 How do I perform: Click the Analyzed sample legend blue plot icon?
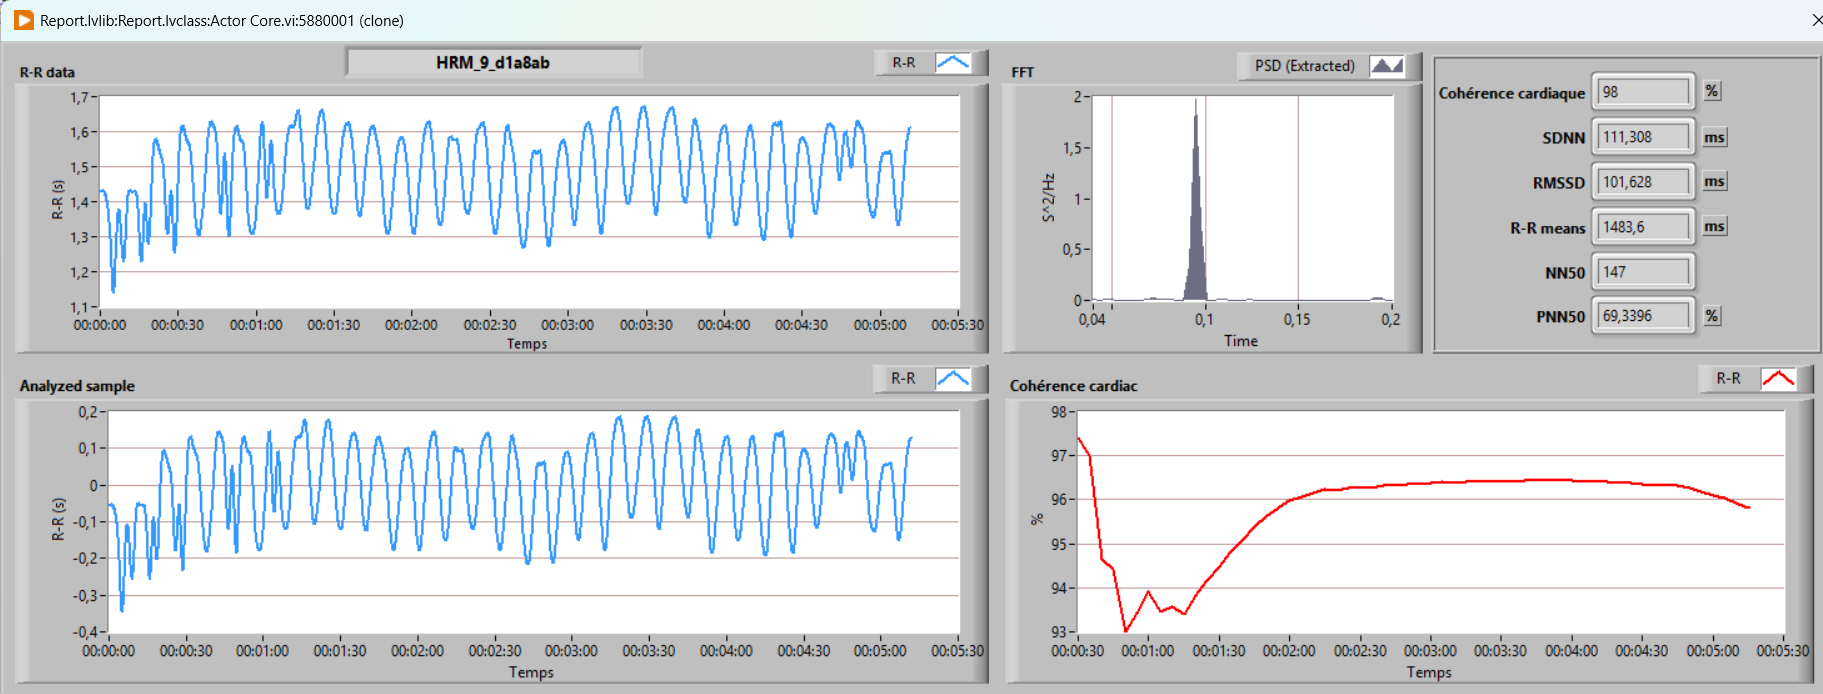point(952,378)
